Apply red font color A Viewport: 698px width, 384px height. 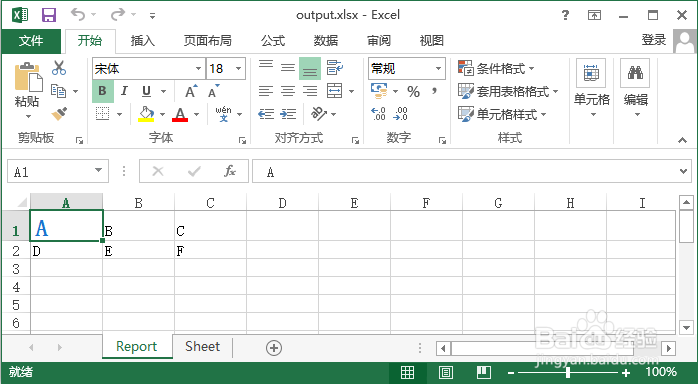click(180, 114)
